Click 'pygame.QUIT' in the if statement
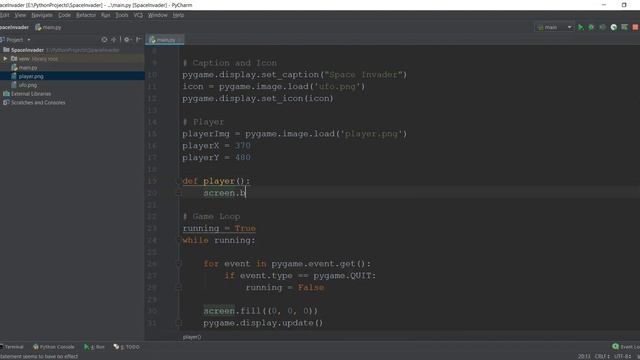Image resolution: width=640 pixels, height=360 pixels. click(342, 276)
